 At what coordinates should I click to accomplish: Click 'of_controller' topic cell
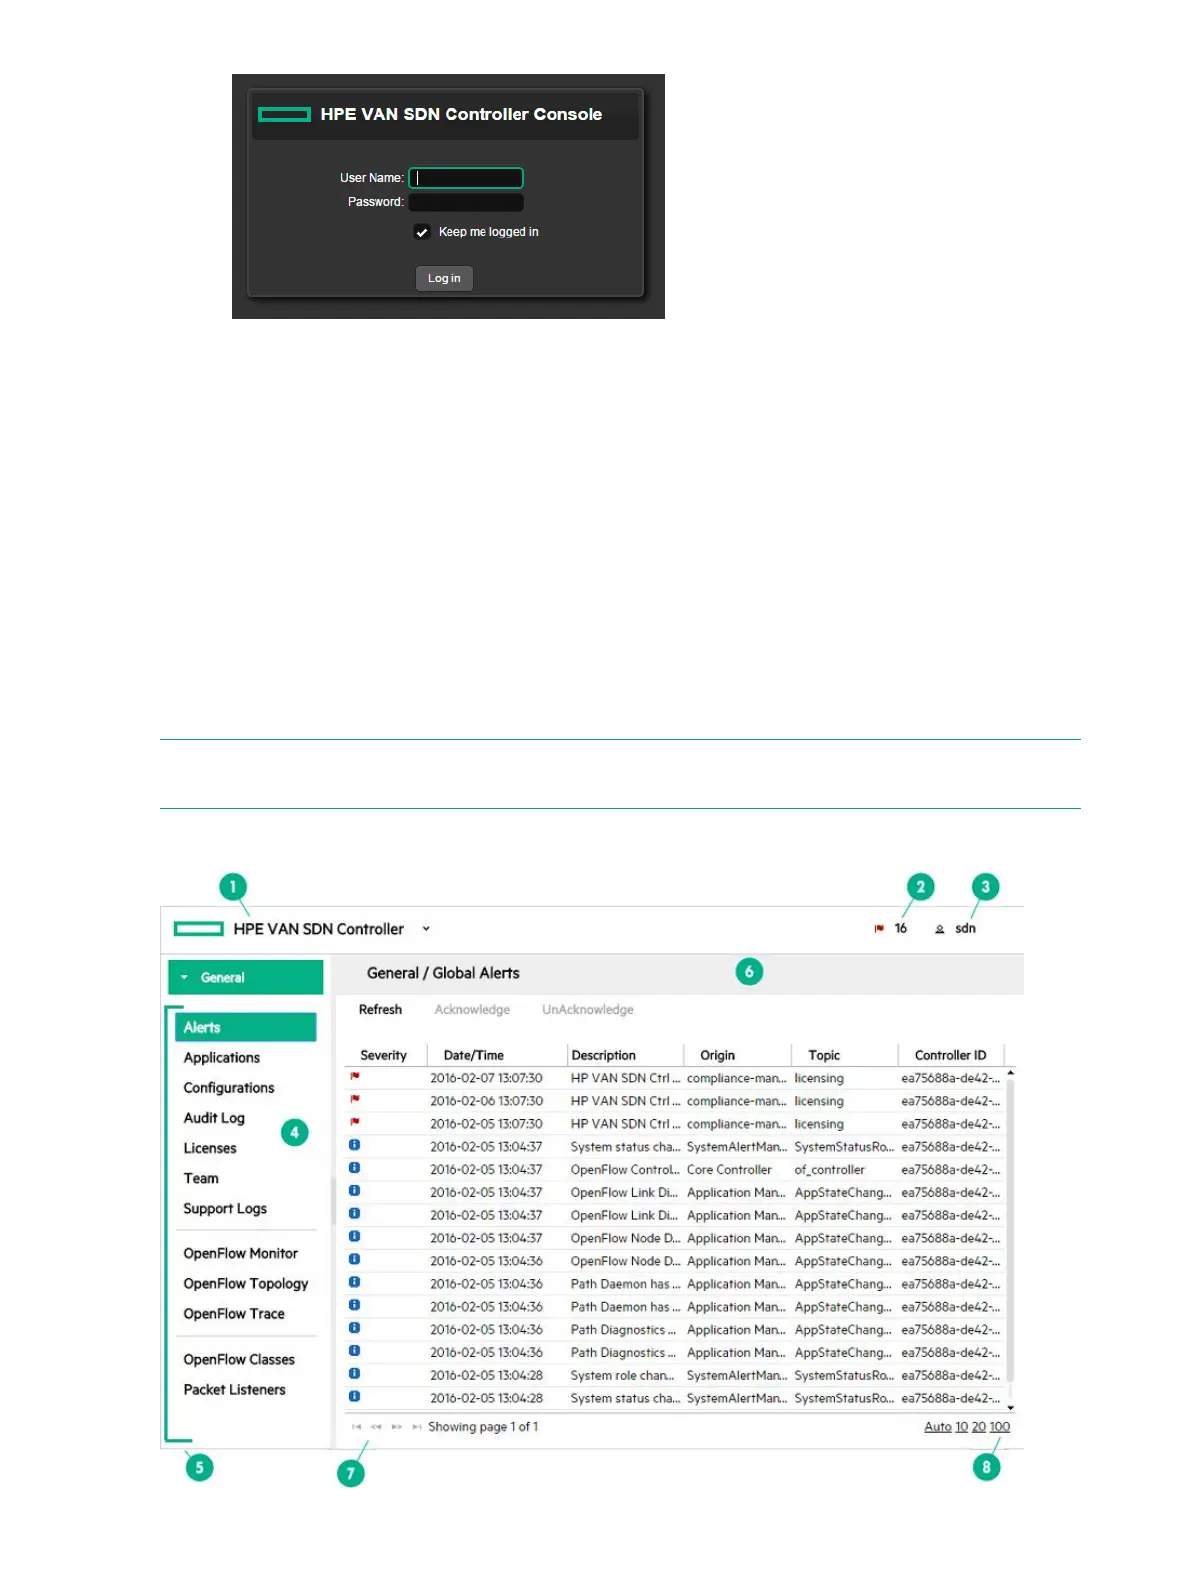pyautogui.click(x=829, y=1169)
